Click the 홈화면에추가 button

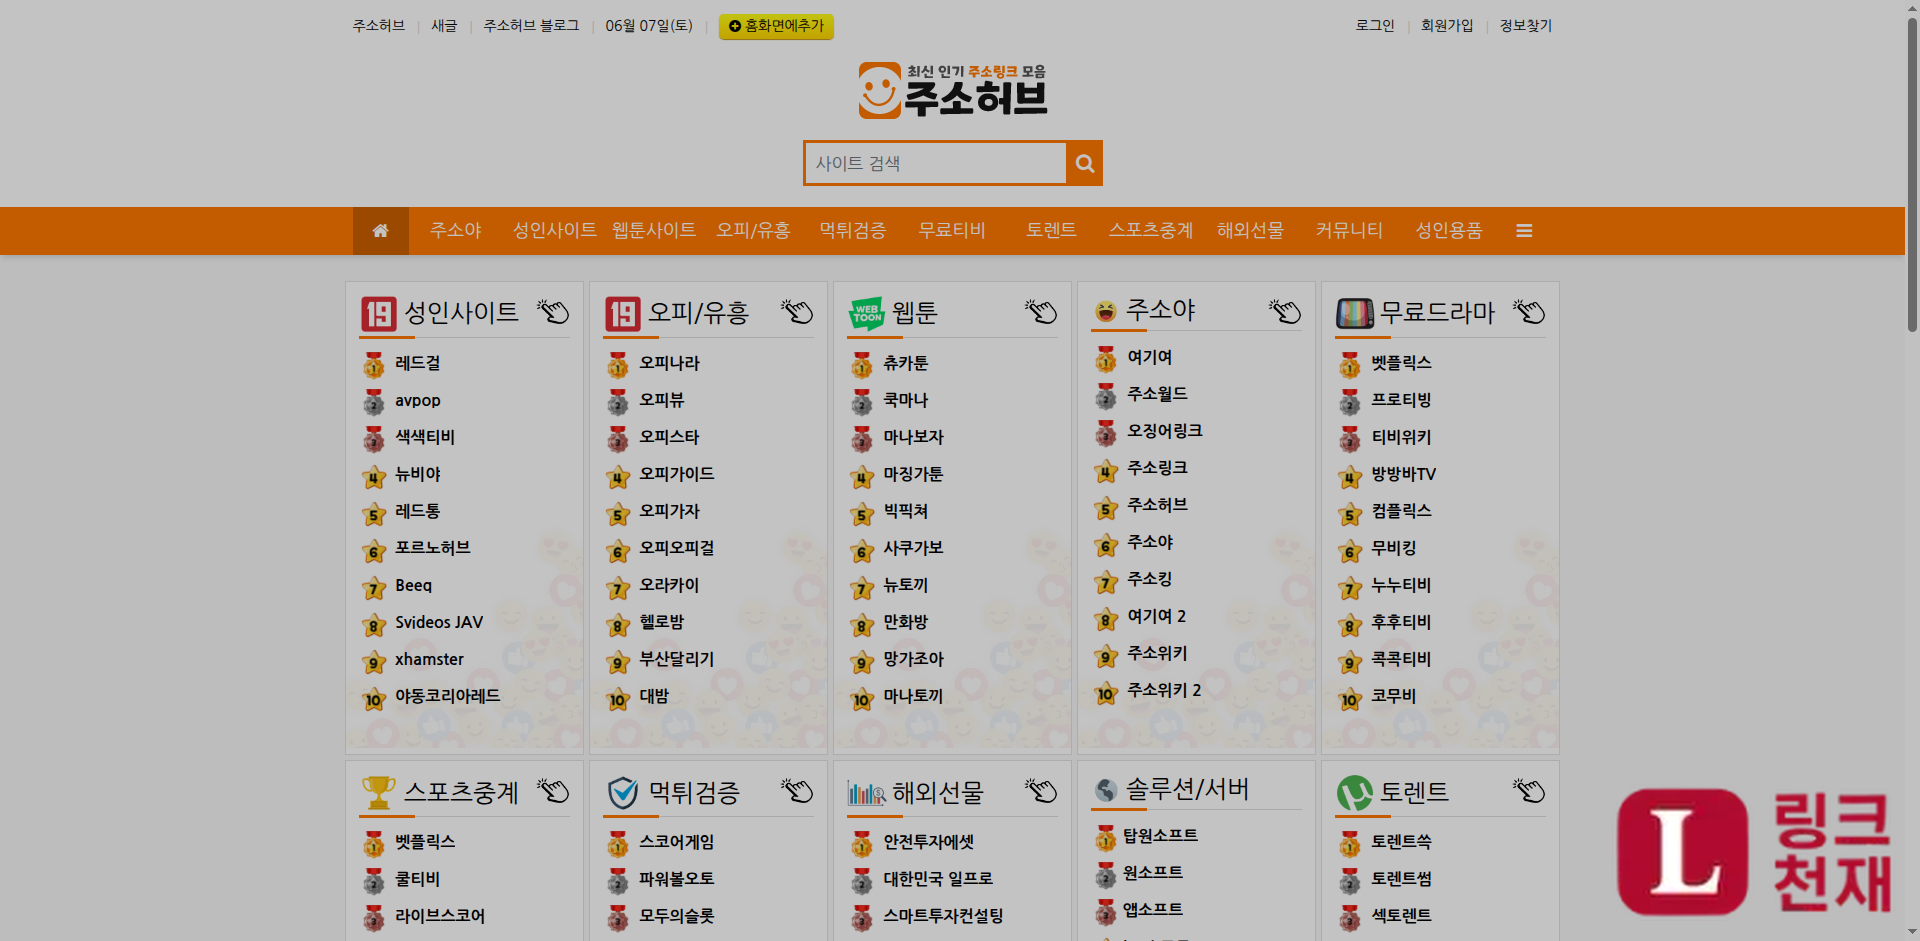pyautogui.click(x=776, y=26)
